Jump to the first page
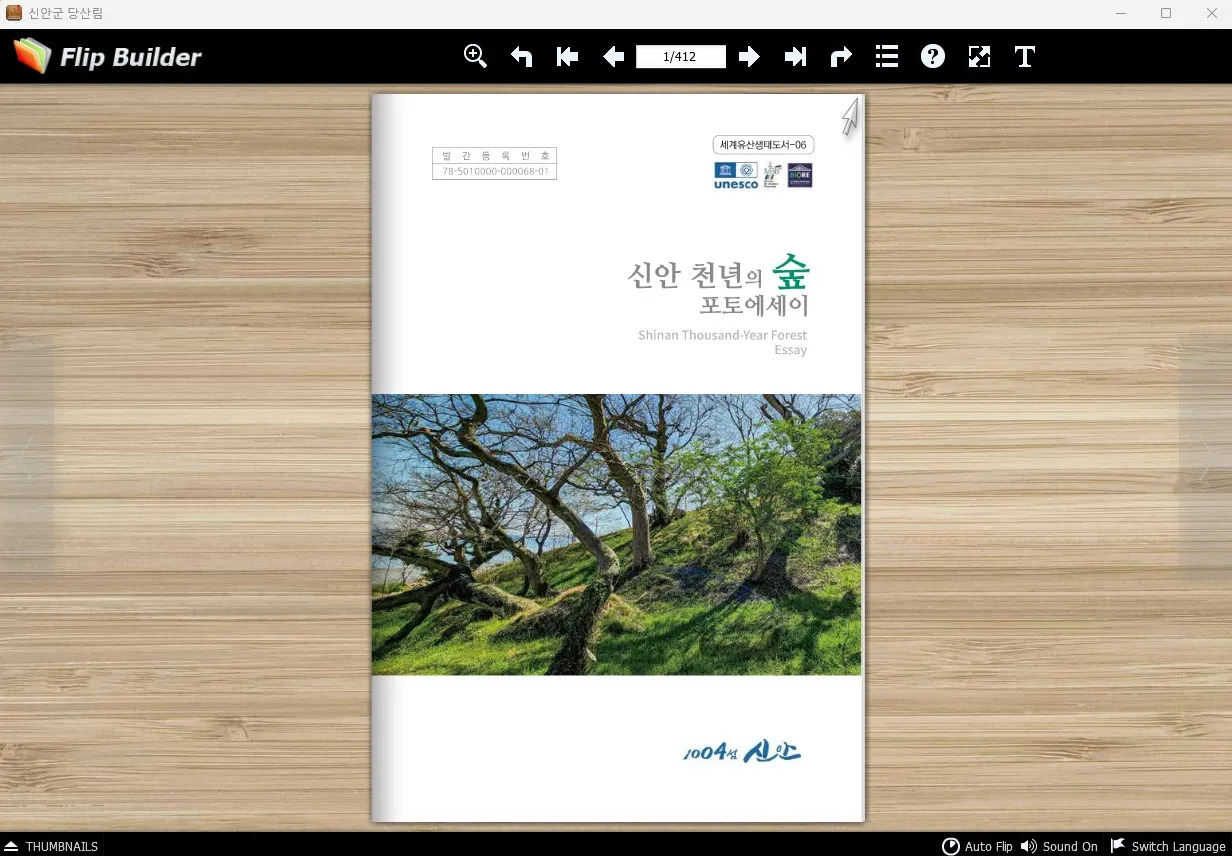The image size is (1232, 856). [x=567, y=57]
